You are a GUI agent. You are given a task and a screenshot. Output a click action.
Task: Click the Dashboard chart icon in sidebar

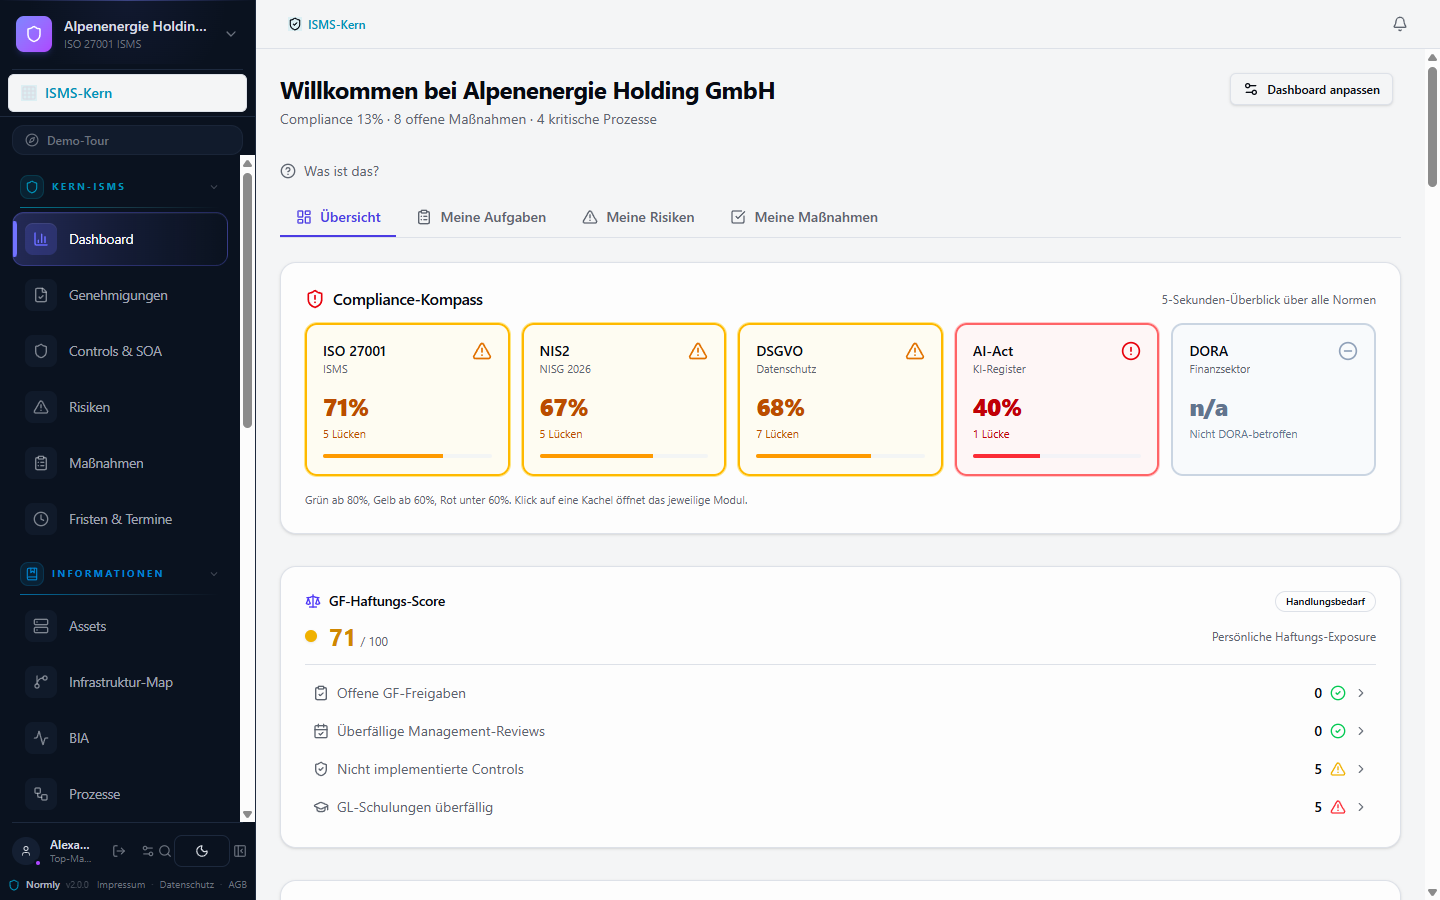click(x=41, y=239)
